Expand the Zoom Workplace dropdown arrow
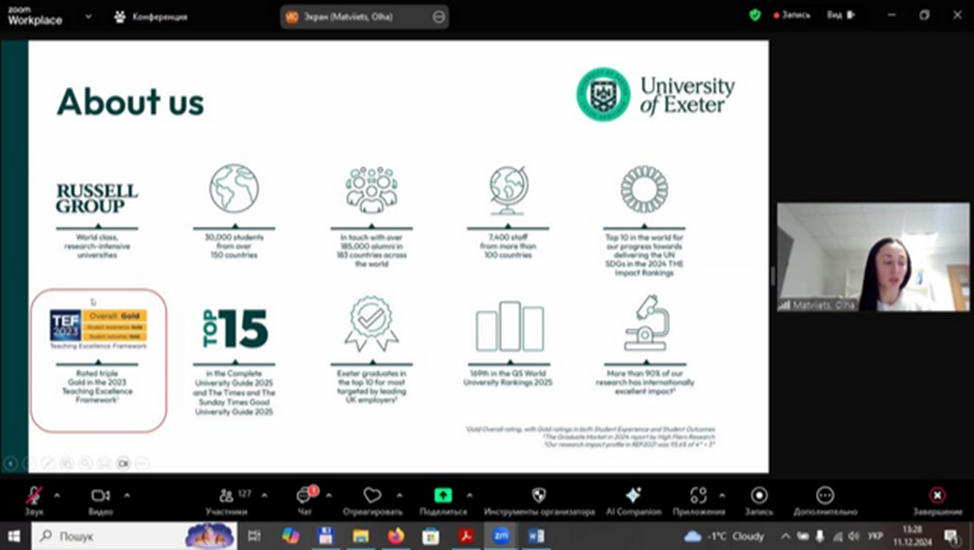The image size is (974, 550). [x=88, y=17]
